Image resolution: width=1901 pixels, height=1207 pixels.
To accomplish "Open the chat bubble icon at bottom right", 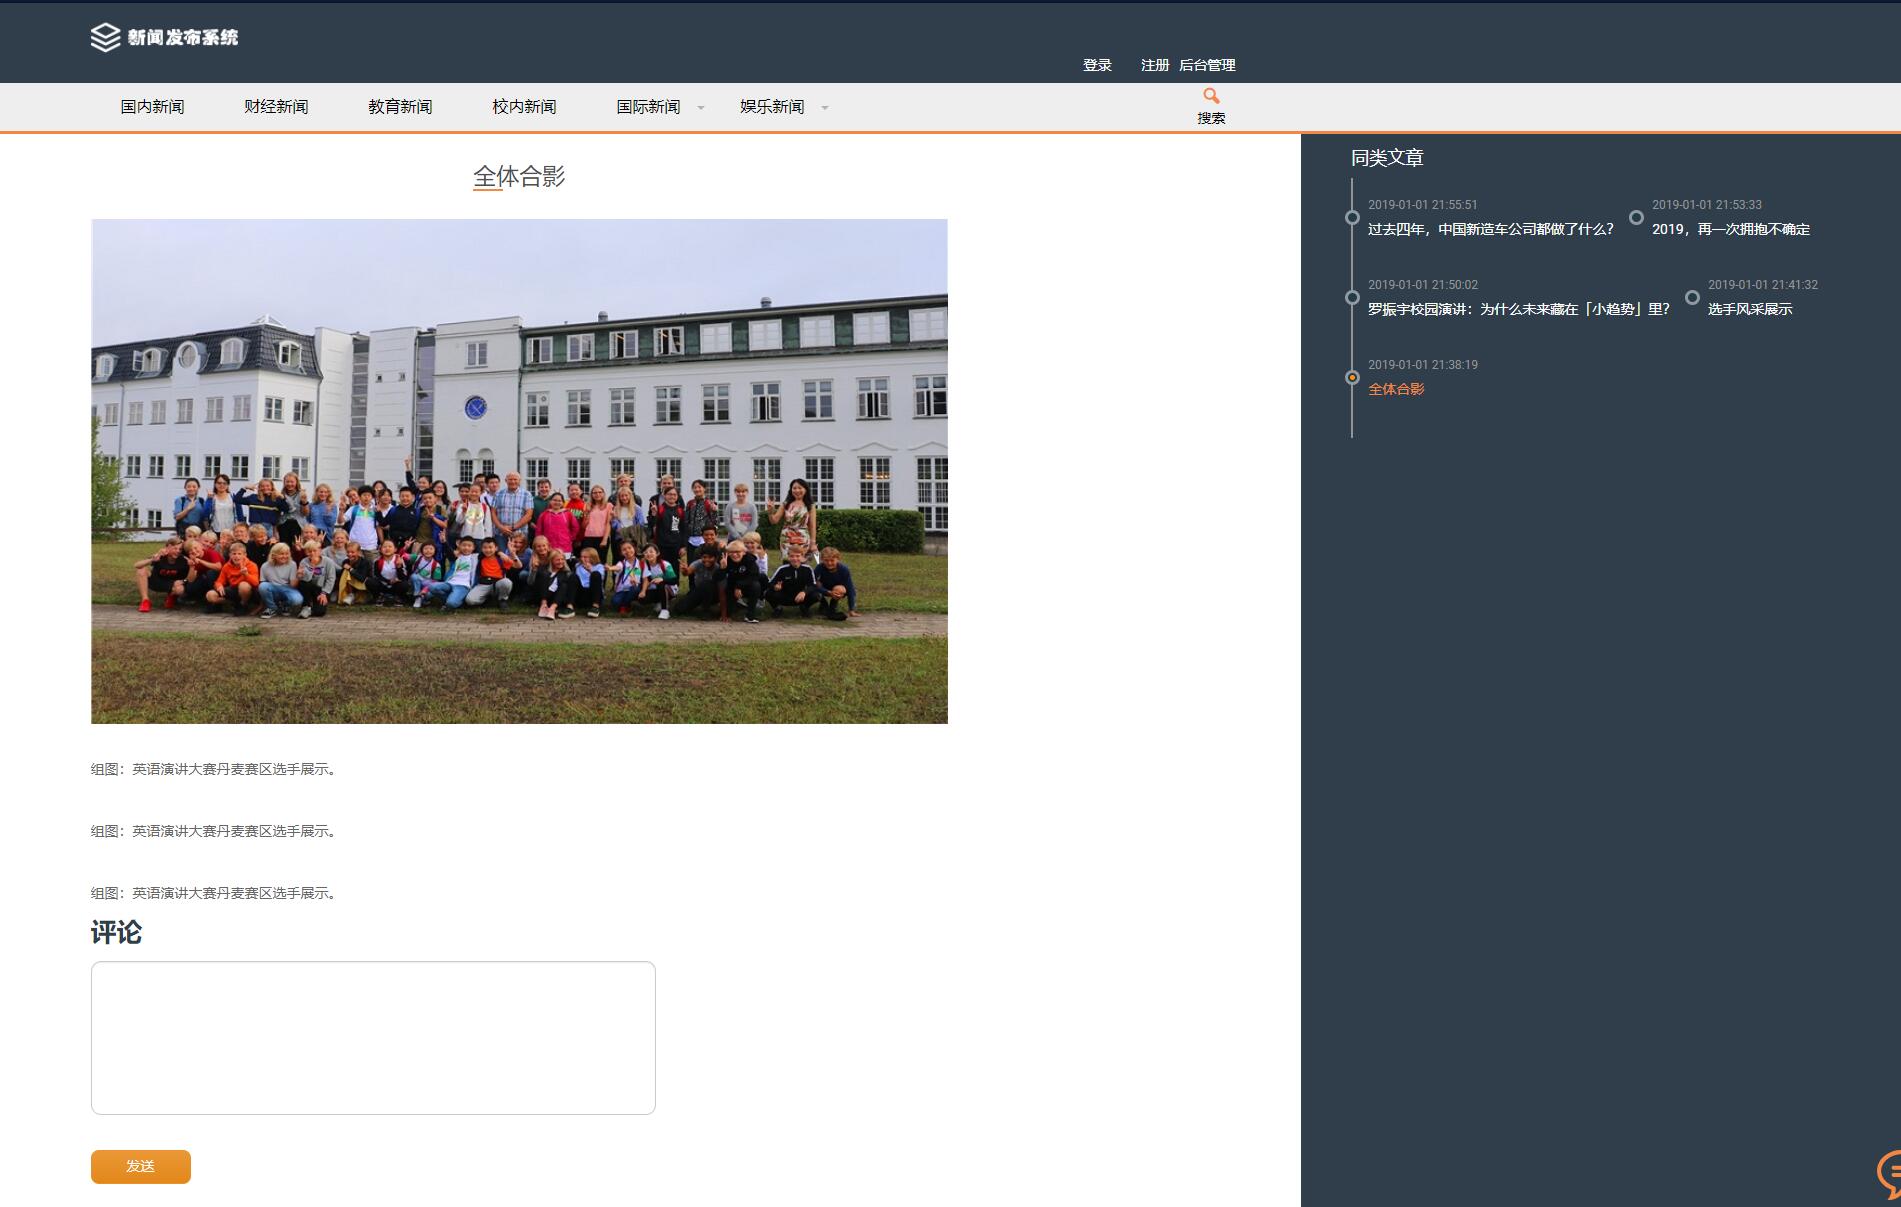I will click(1889, 1172).
